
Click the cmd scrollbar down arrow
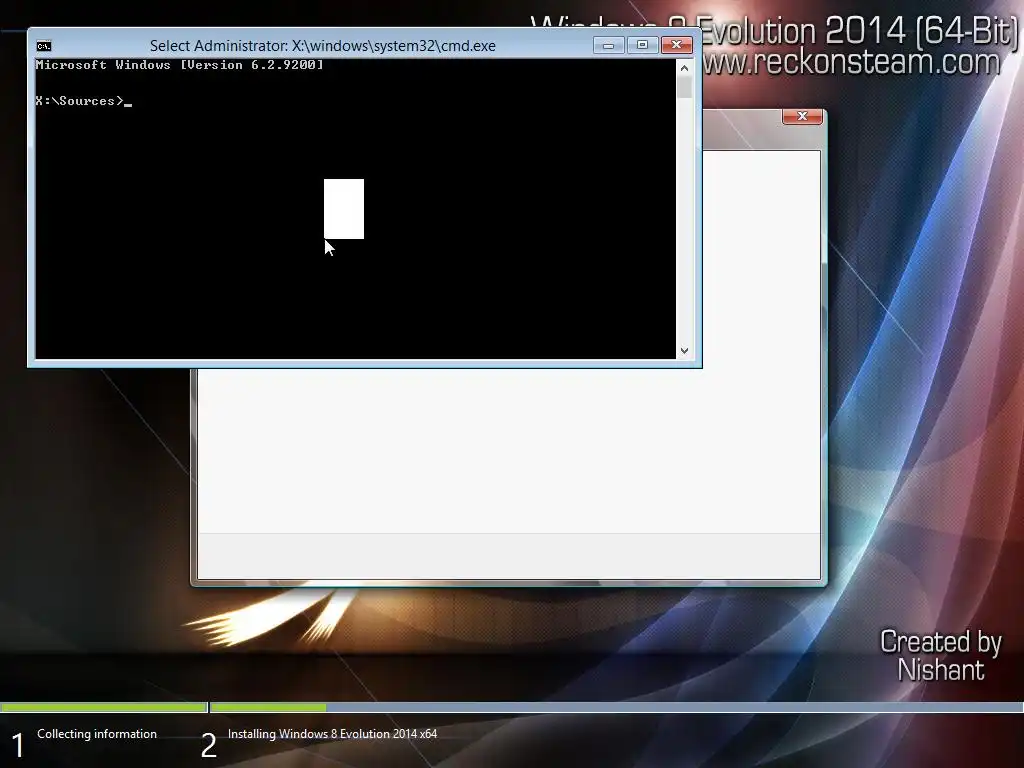pyautogui.click(x=684, y=351)
